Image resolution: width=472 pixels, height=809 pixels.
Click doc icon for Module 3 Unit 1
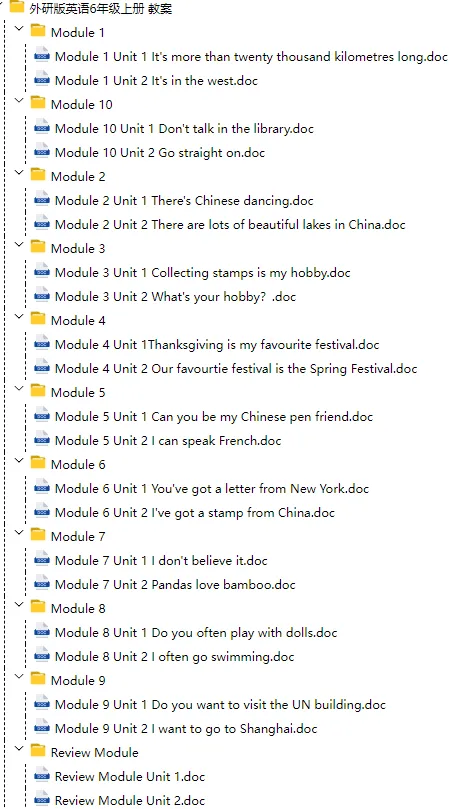(42, 272)
